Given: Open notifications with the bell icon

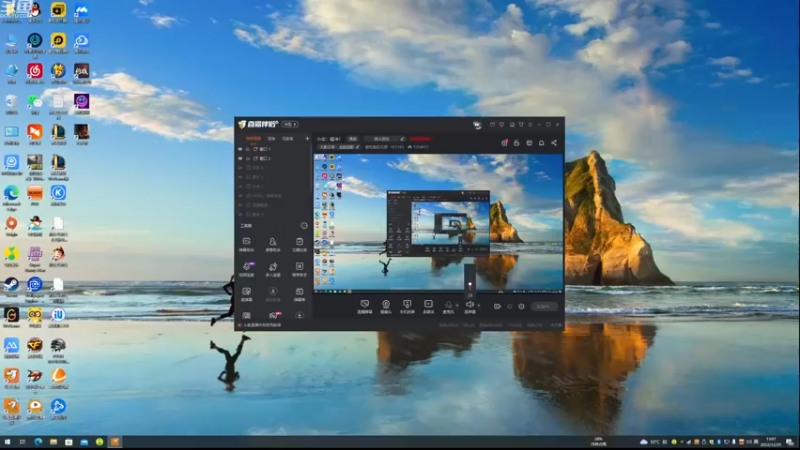Looking at the screenshot, I should tap(541, 143).
